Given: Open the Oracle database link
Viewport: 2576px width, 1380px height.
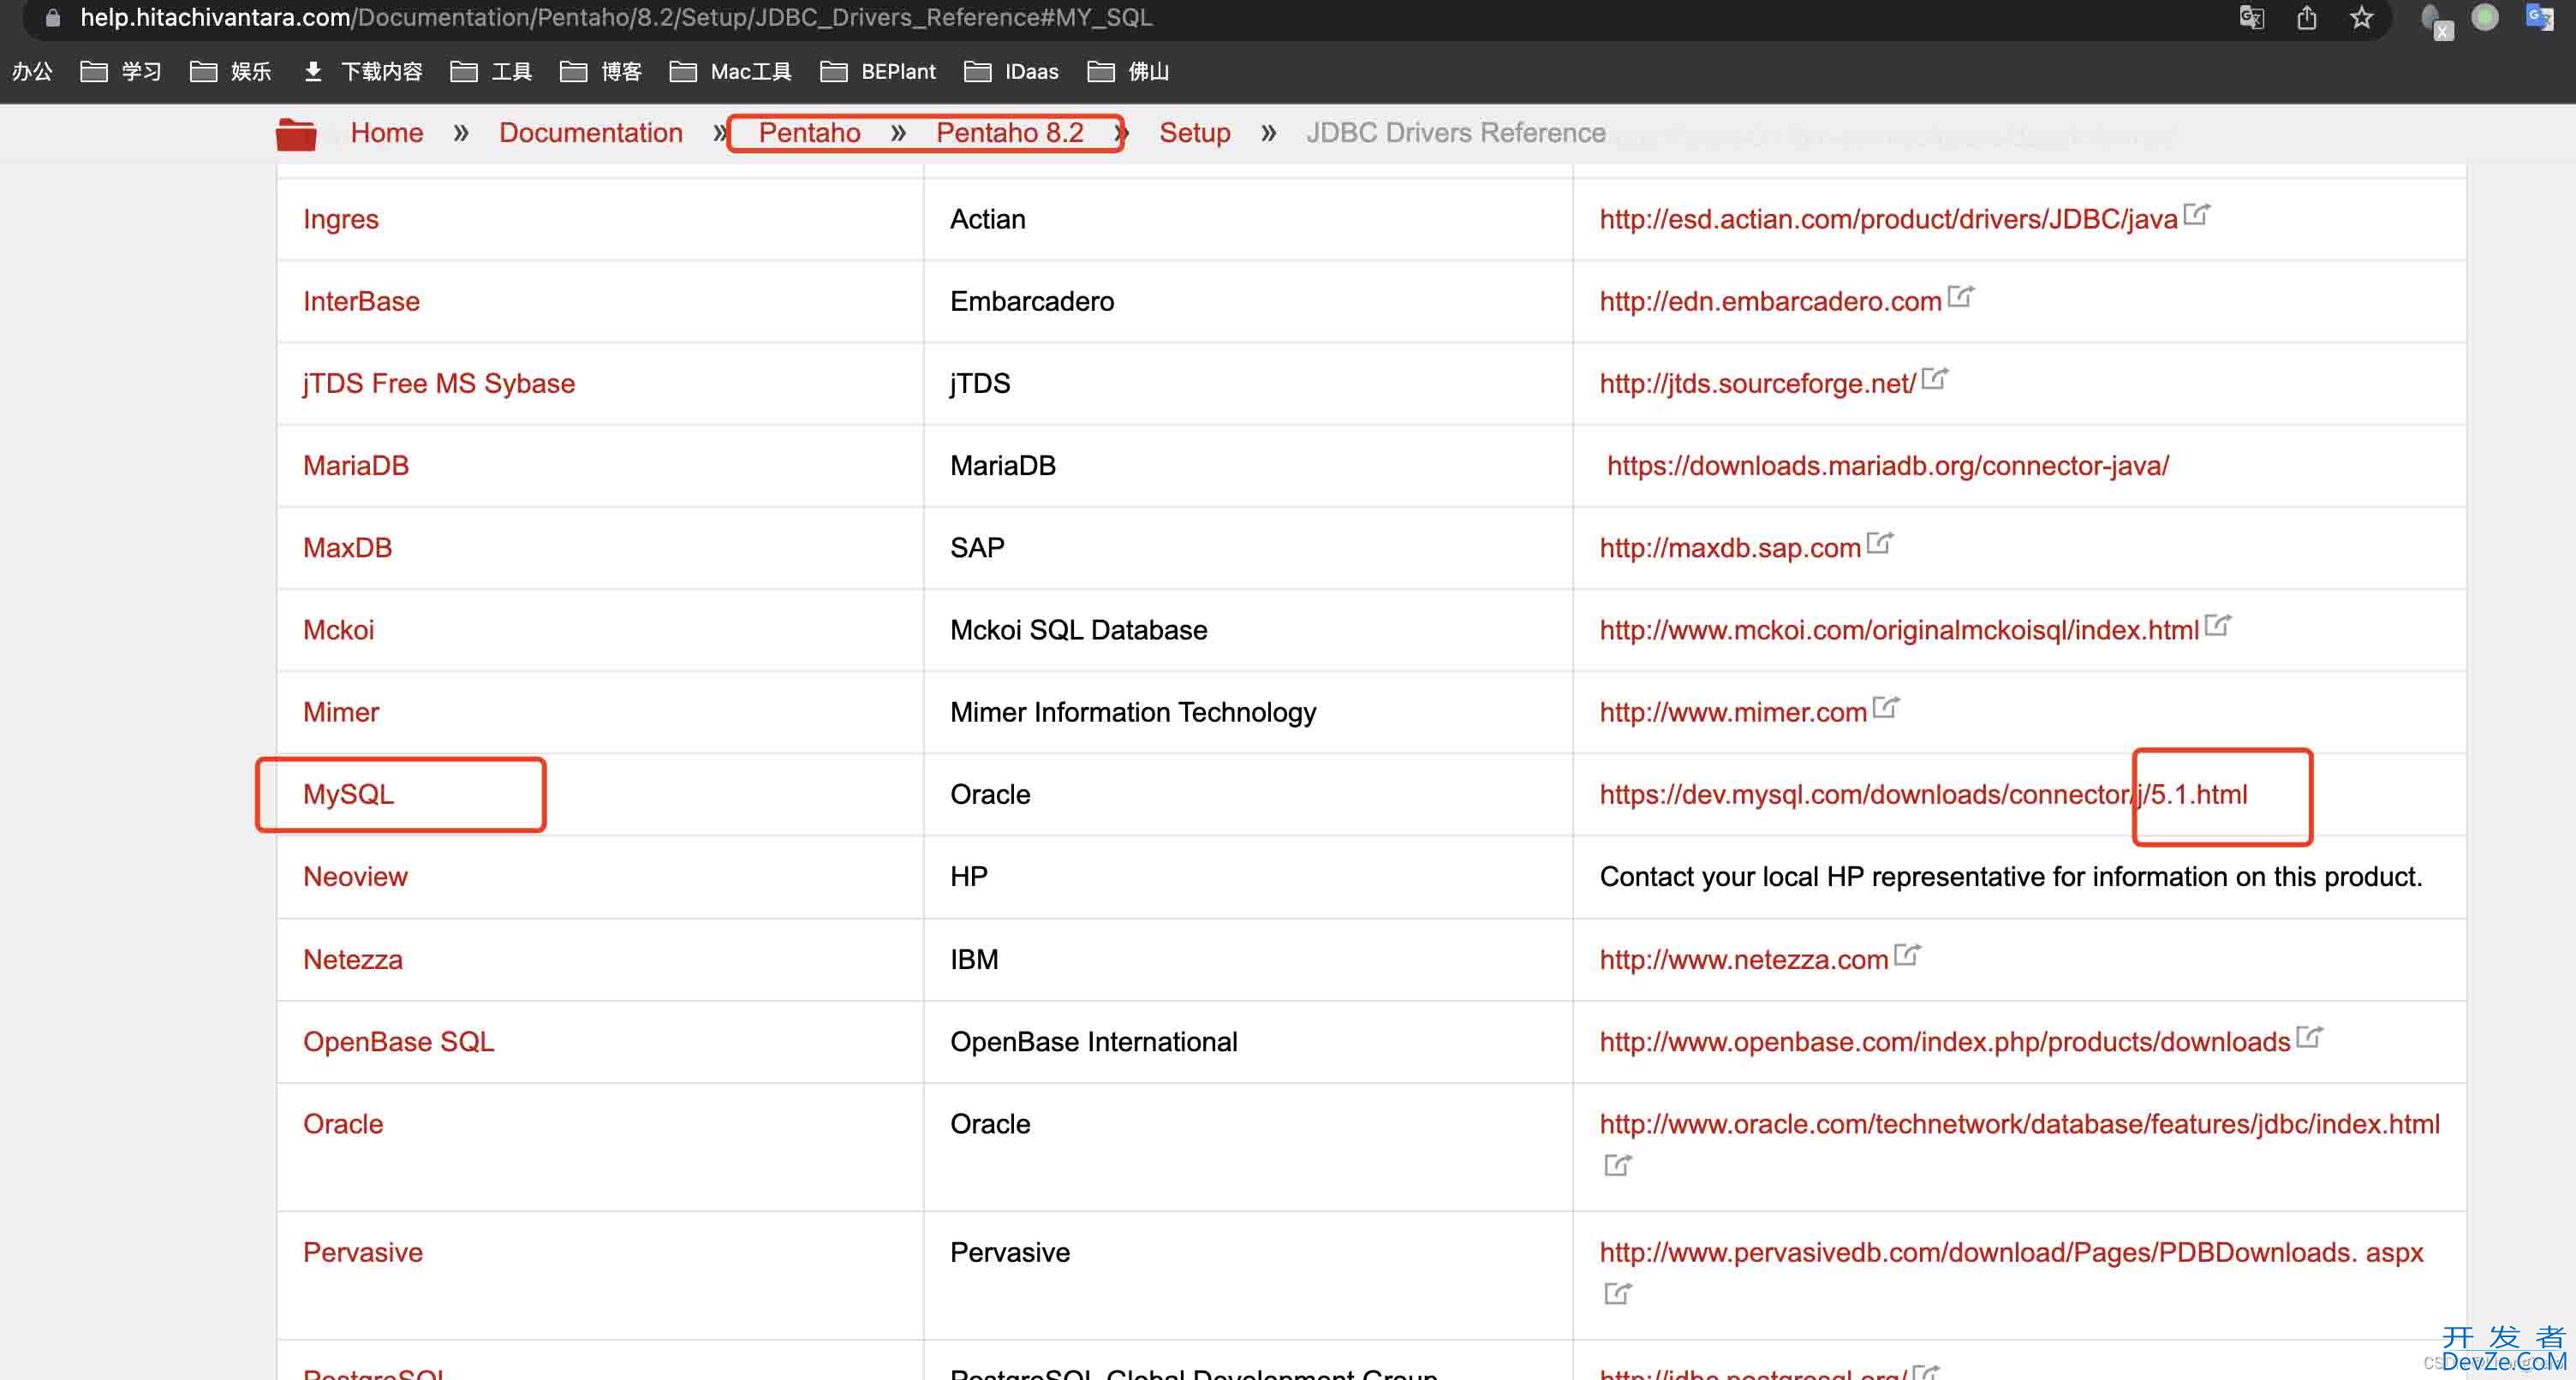Looking at the screenshot, I should pos(343,1124).
